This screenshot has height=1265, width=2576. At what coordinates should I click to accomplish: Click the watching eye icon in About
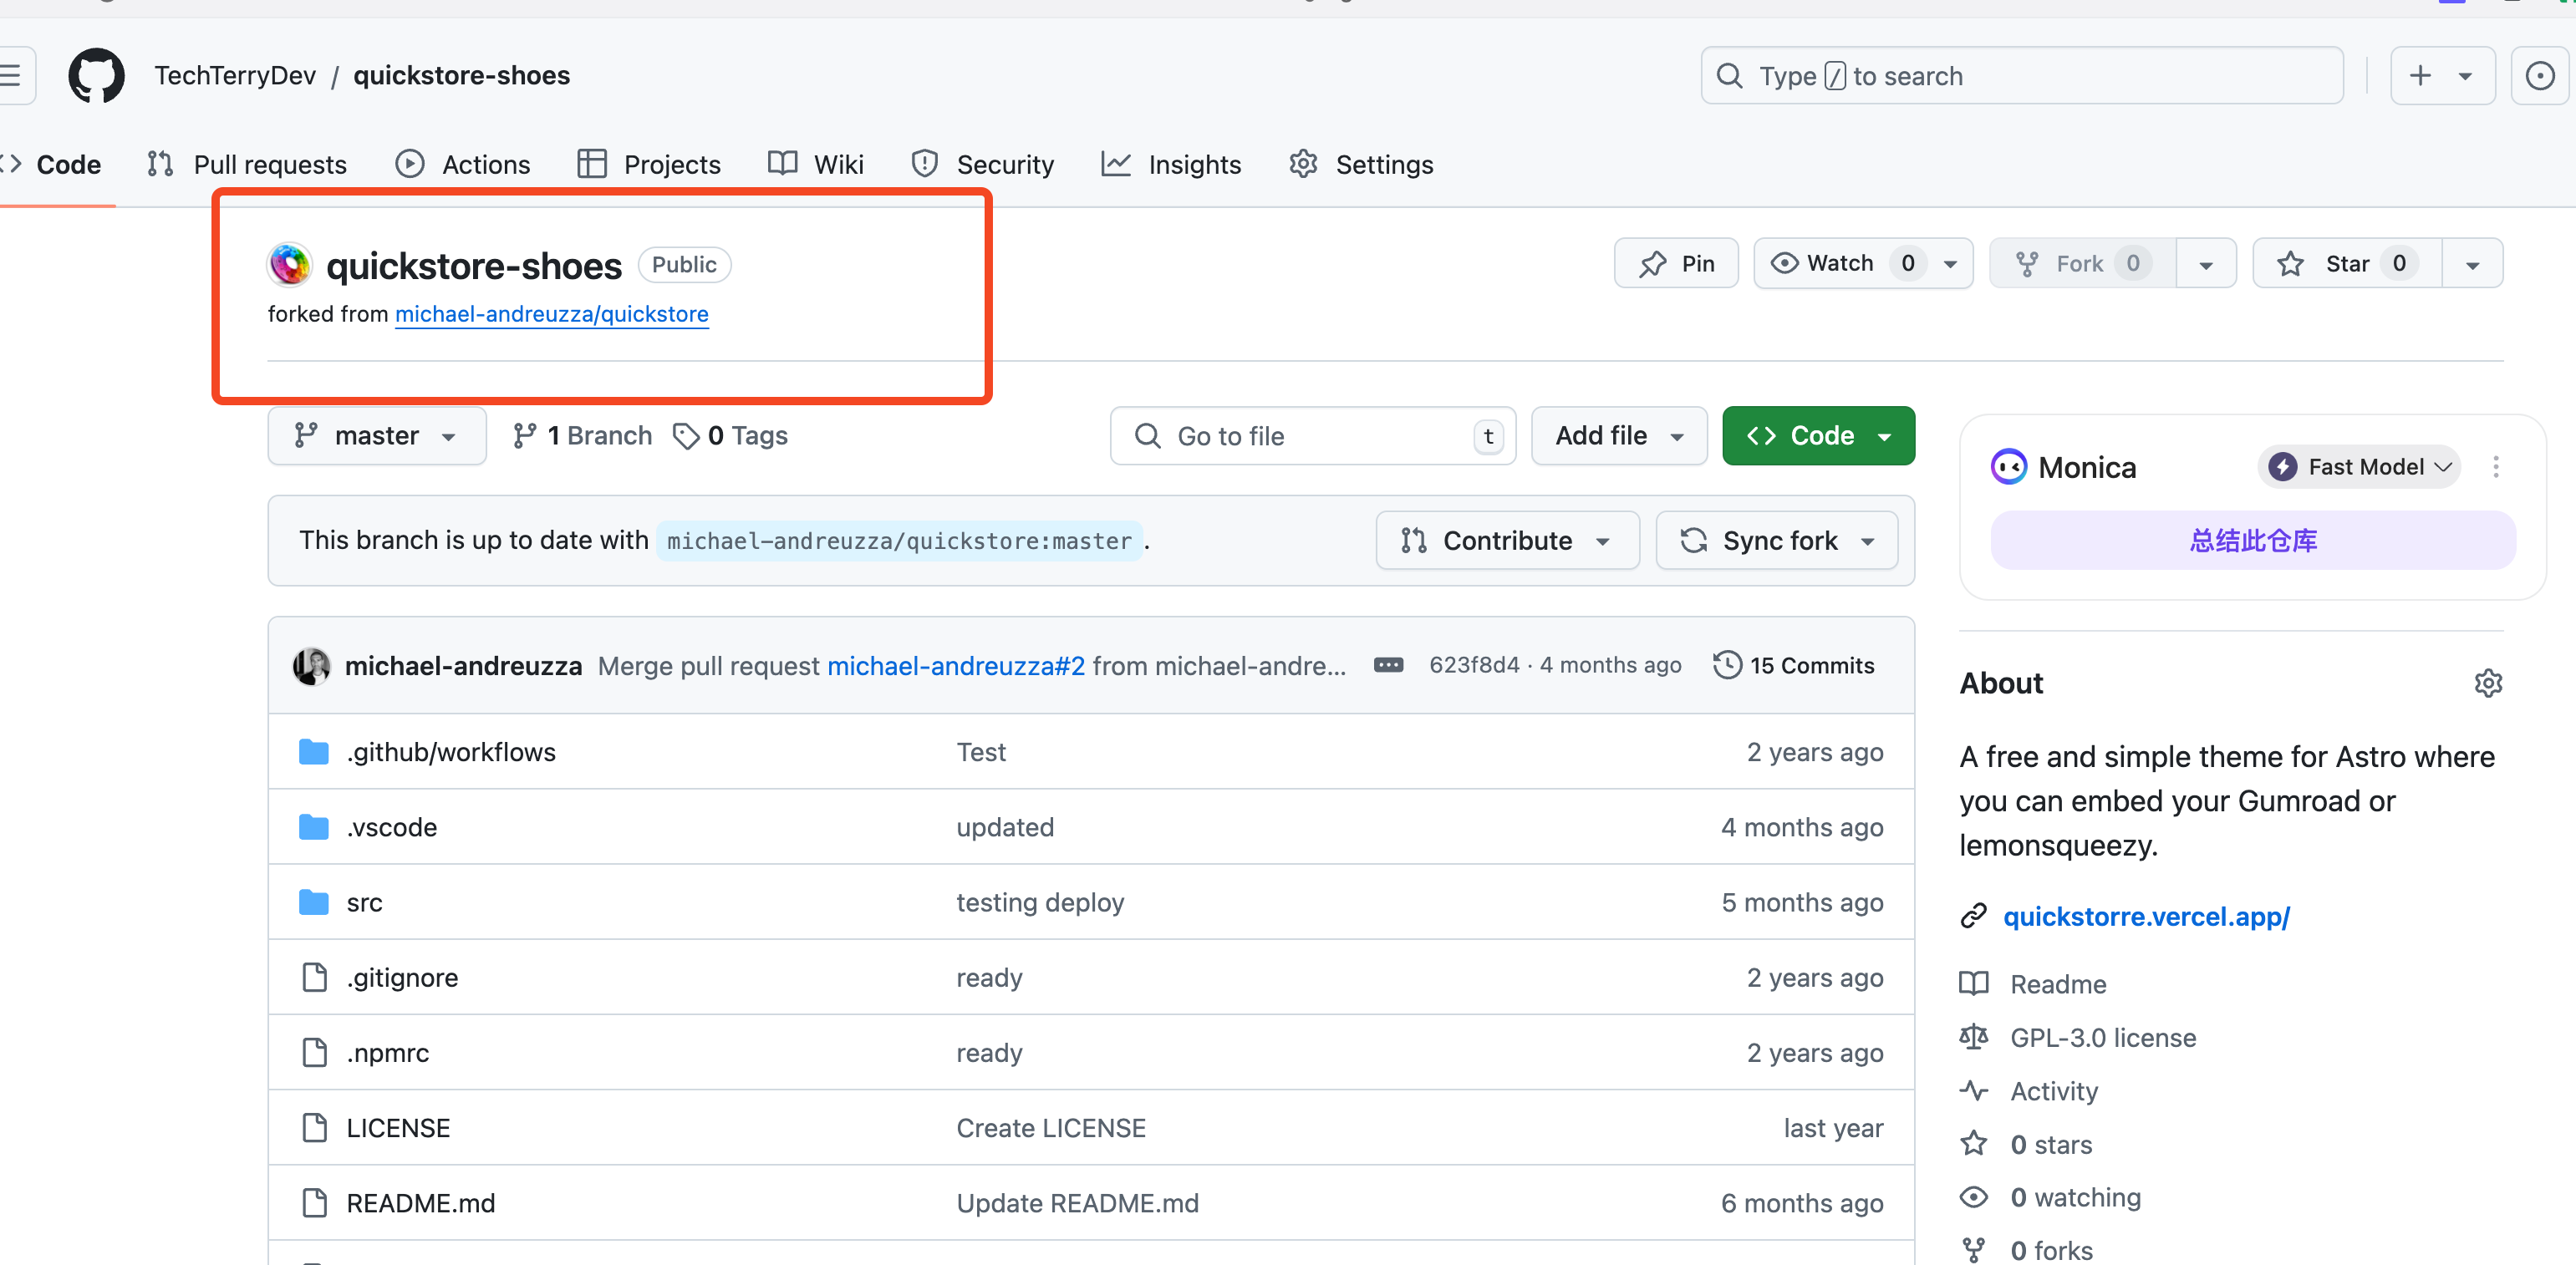1973,1197
